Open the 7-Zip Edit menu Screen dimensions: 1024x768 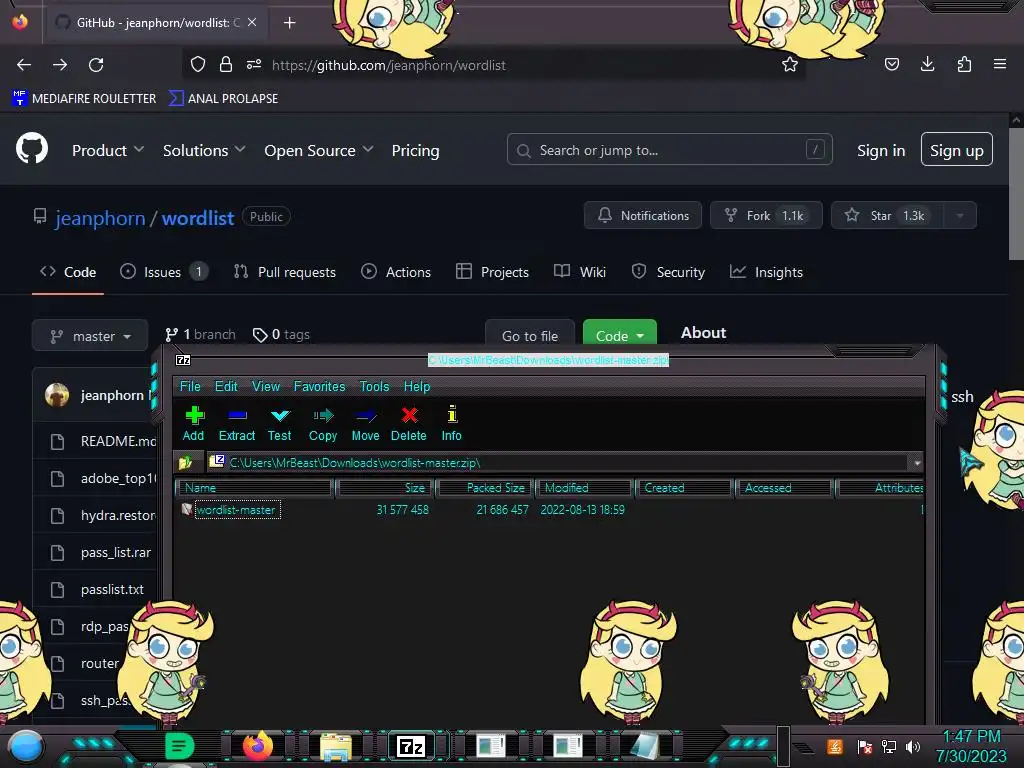click(226, 387)
